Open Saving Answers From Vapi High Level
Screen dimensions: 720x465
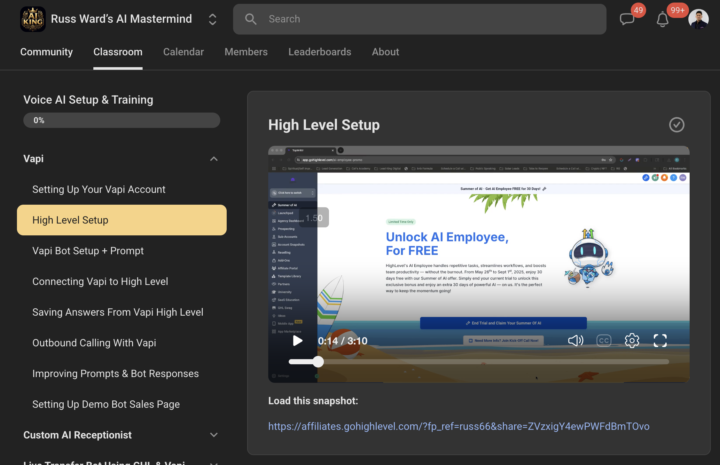(x=122, y=312)
